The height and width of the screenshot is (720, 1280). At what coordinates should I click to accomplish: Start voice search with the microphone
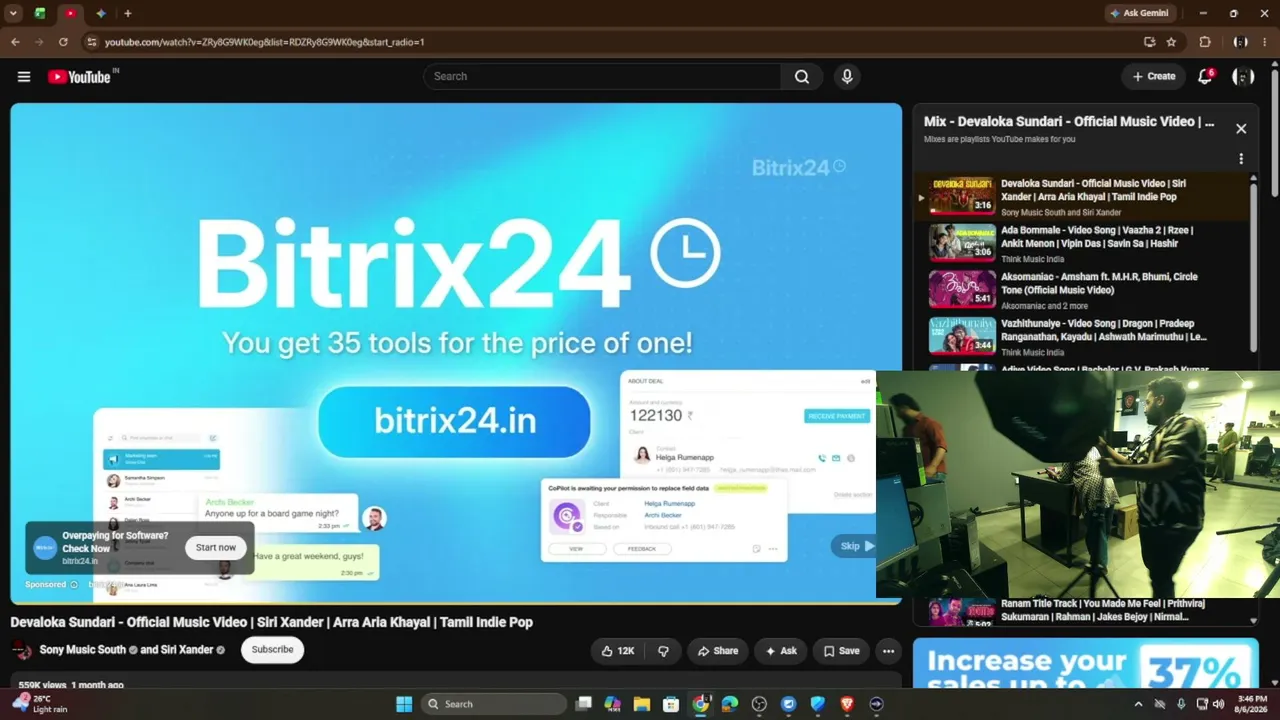(x=847, y=77)
